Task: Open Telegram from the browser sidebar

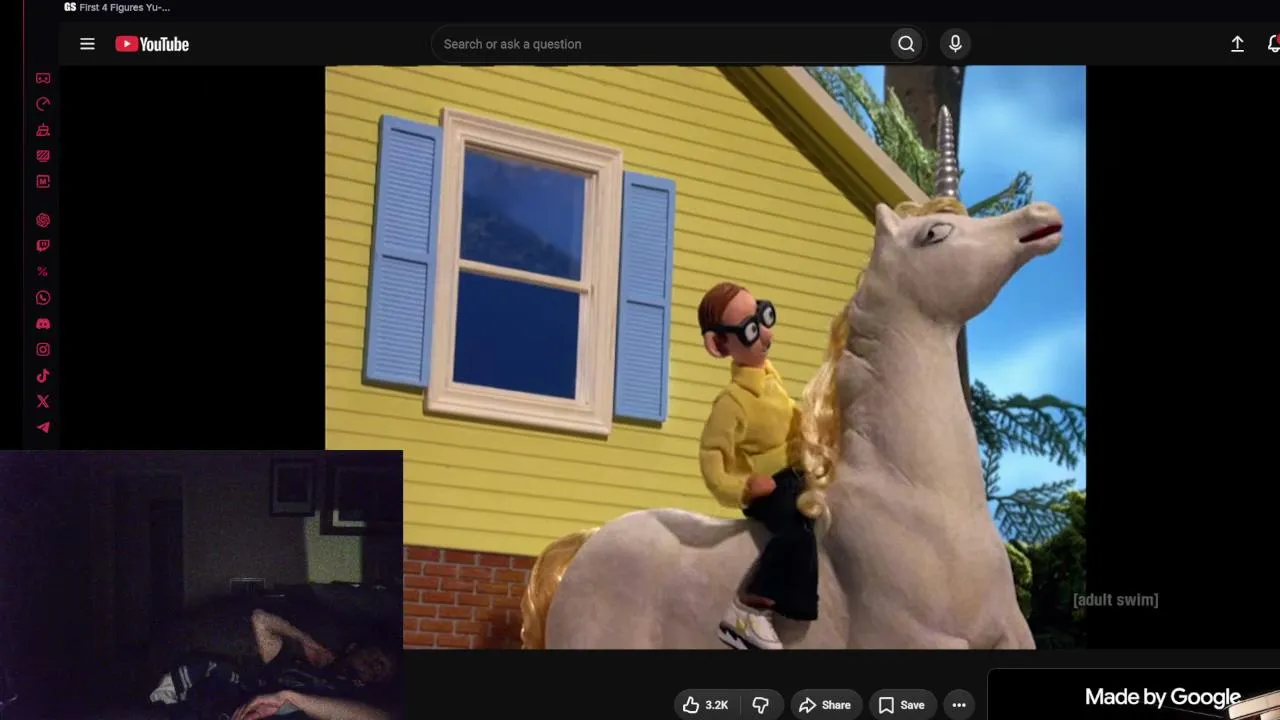Action: [43, 428]
